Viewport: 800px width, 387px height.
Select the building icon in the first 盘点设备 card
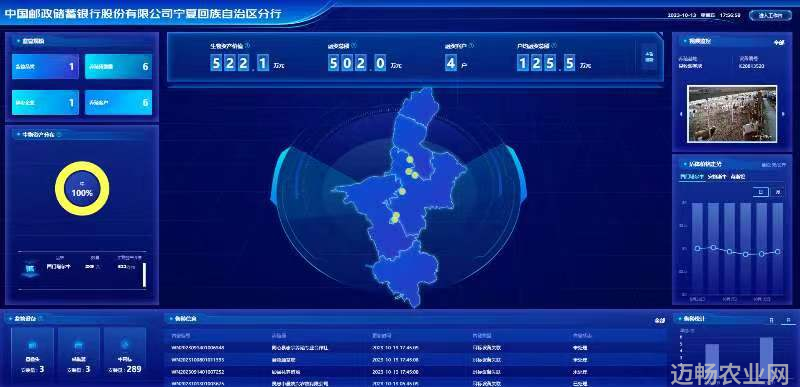[x=32, y=344]
